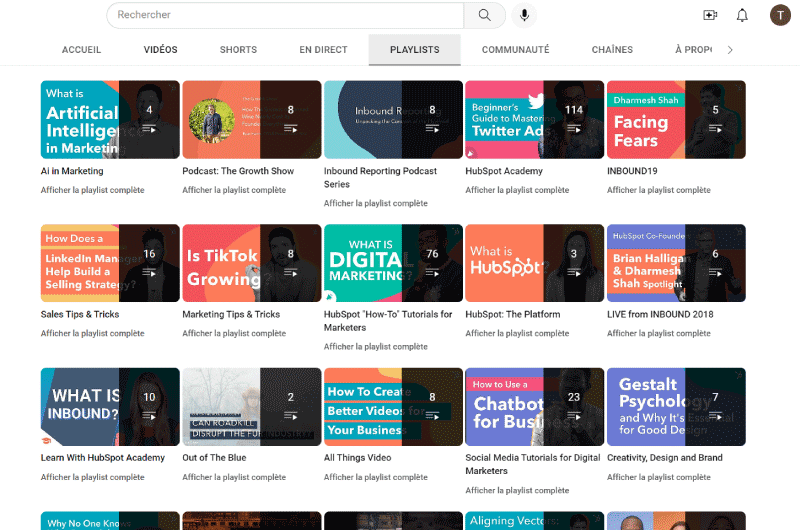Click playlist icon on All Things Video thumbnail

432,416
